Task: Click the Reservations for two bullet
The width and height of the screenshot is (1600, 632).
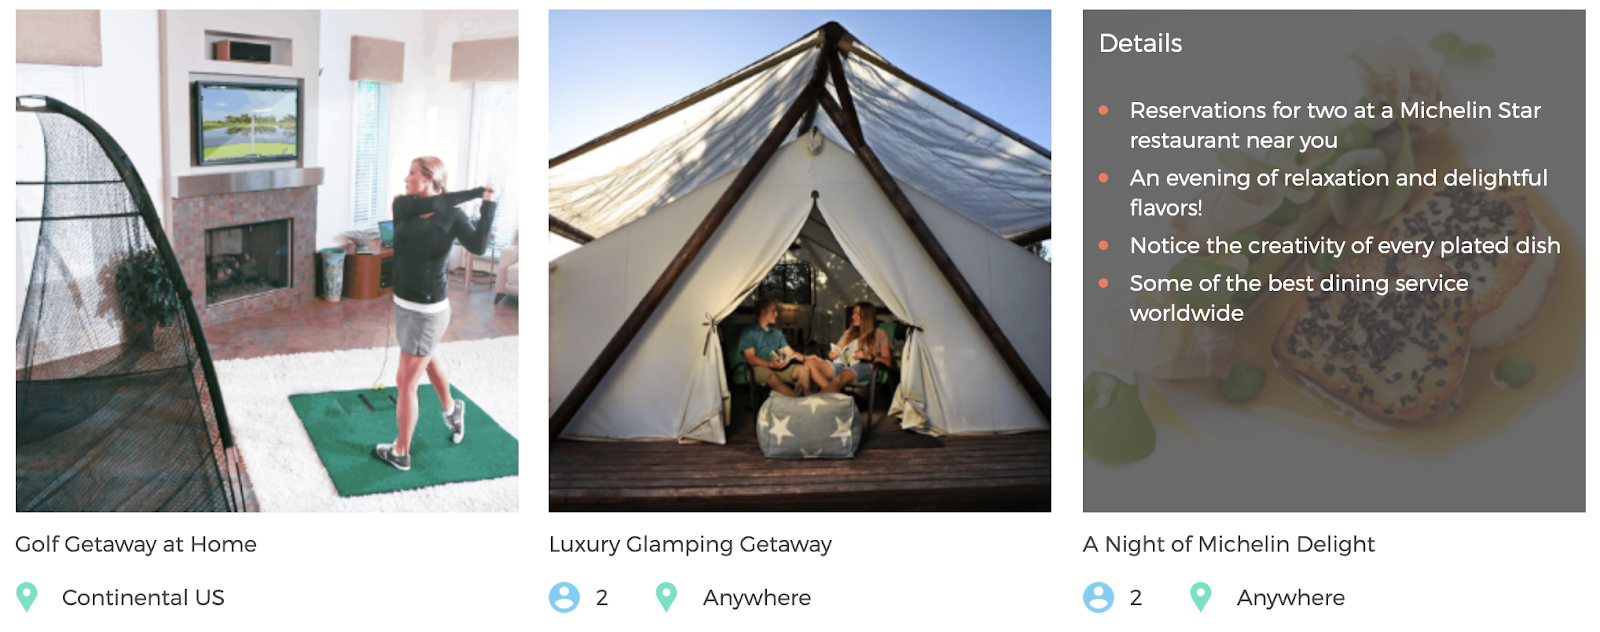Action: click(1335, 125)
